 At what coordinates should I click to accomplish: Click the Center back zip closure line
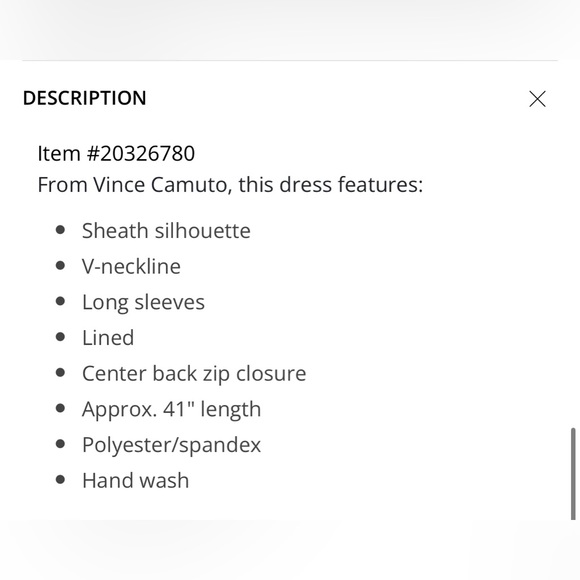[x=194, y=373]
